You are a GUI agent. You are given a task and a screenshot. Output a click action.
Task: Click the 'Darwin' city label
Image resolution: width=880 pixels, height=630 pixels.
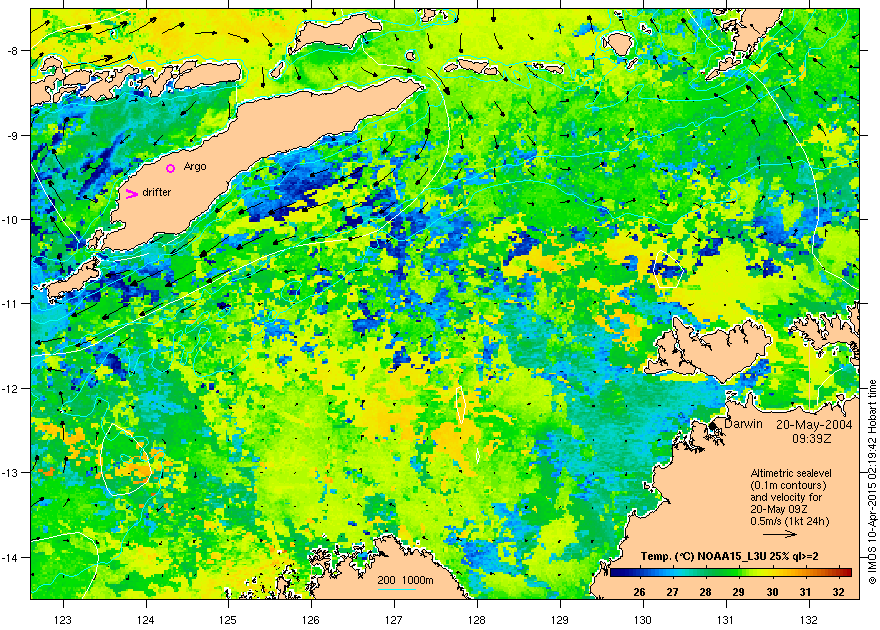pyautogui.click(x=743, y=424)
